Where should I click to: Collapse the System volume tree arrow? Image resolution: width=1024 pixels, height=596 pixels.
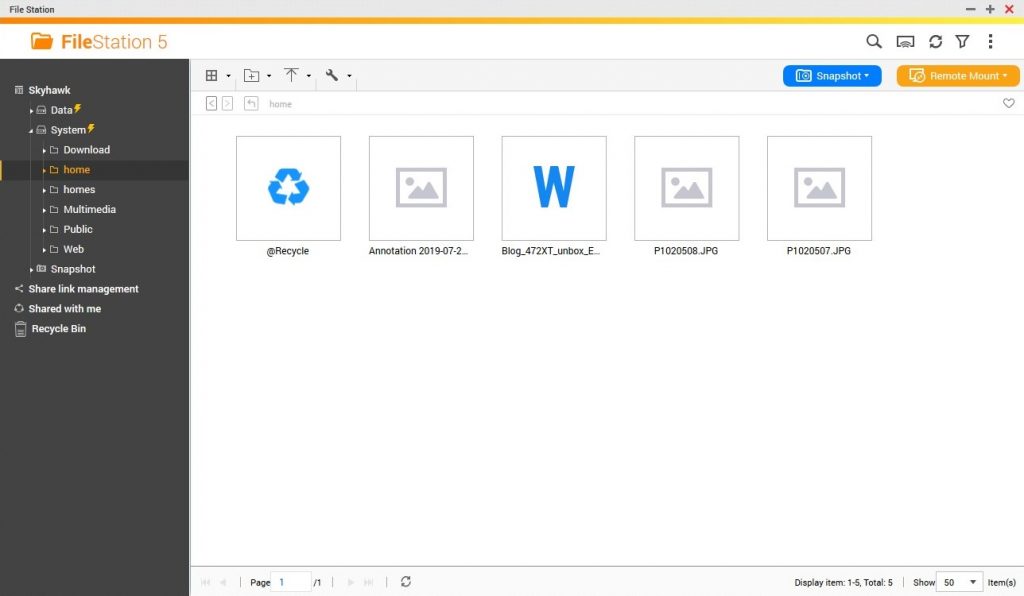click(31, 131)
